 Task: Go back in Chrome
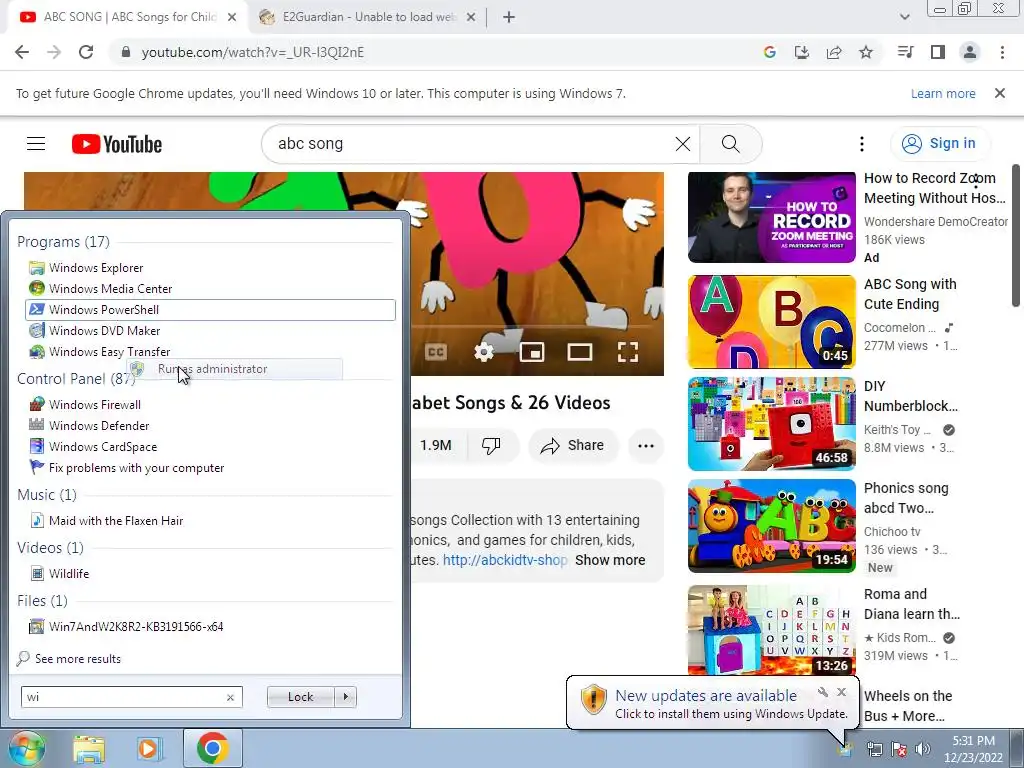tap(22, 52)
